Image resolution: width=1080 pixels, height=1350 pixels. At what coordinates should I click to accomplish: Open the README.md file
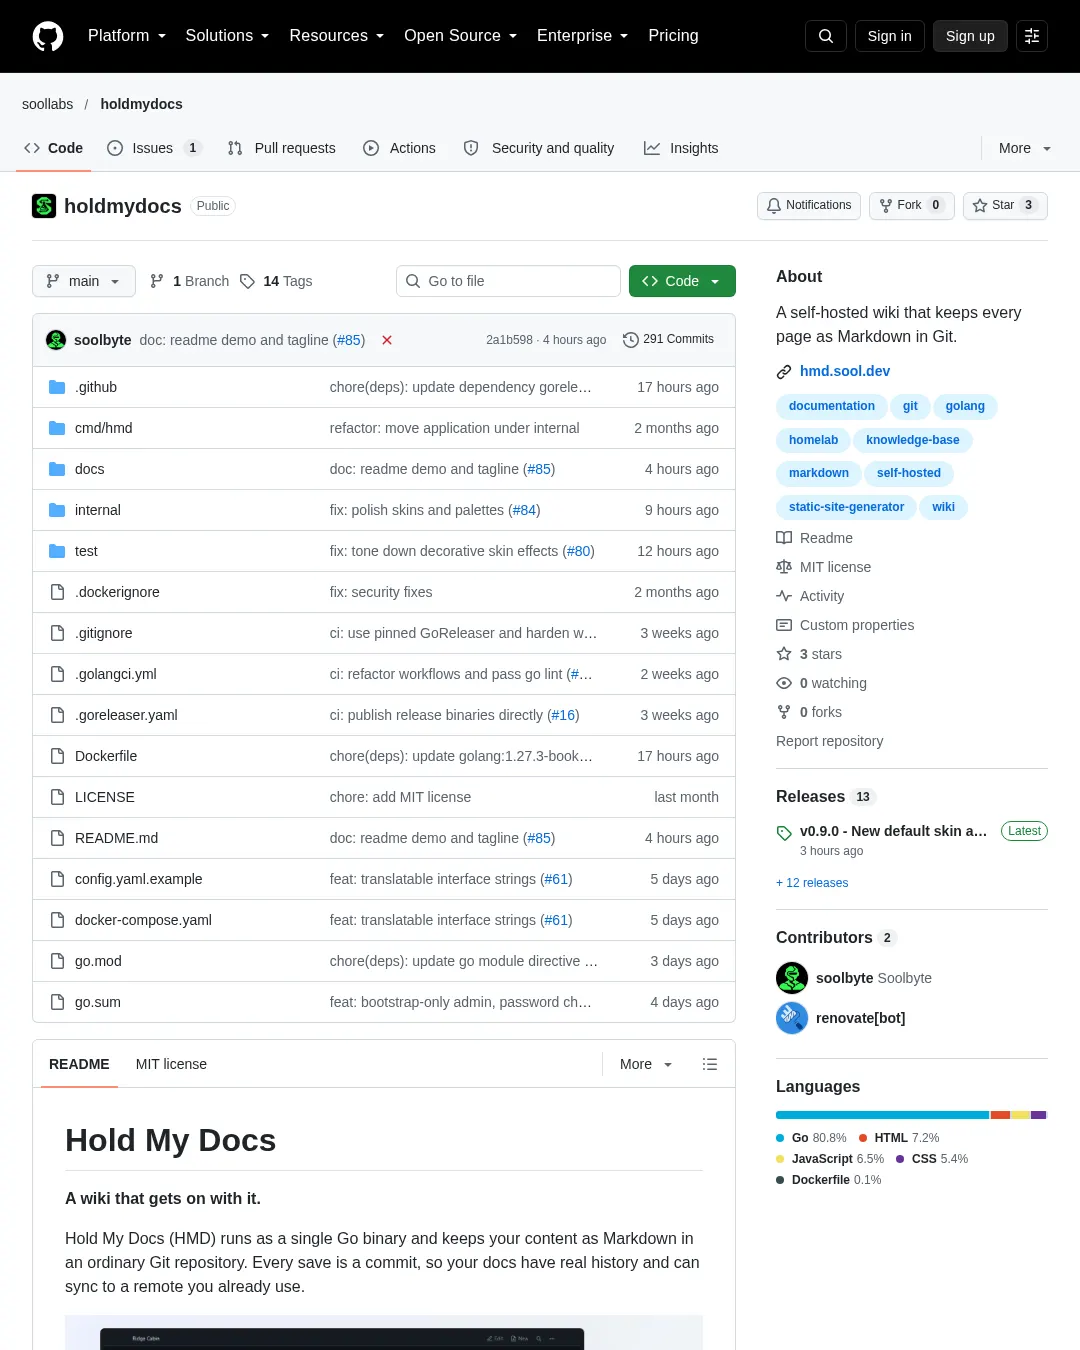[x=116, y=838]
